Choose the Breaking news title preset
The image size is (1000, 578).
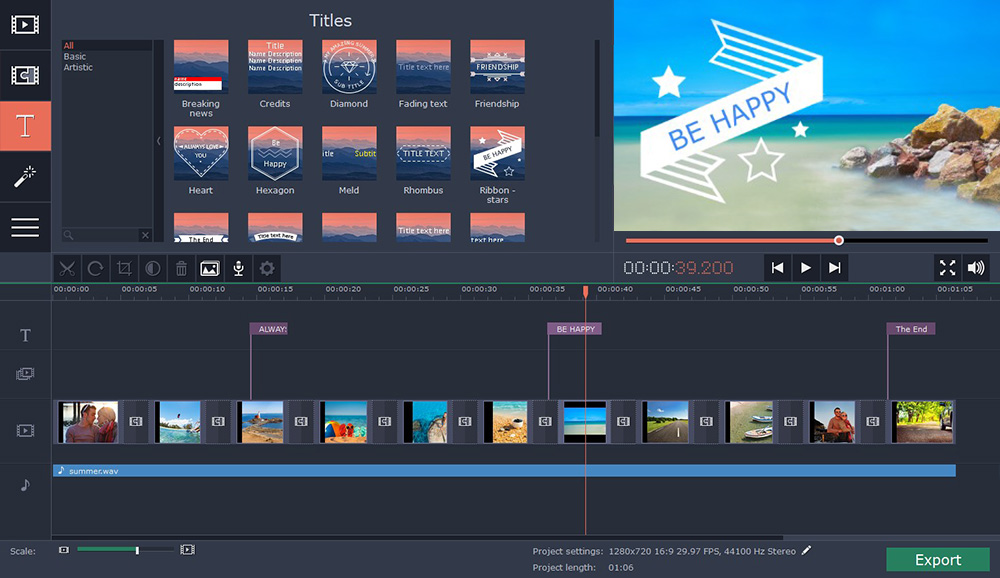(x=201, y=67)
